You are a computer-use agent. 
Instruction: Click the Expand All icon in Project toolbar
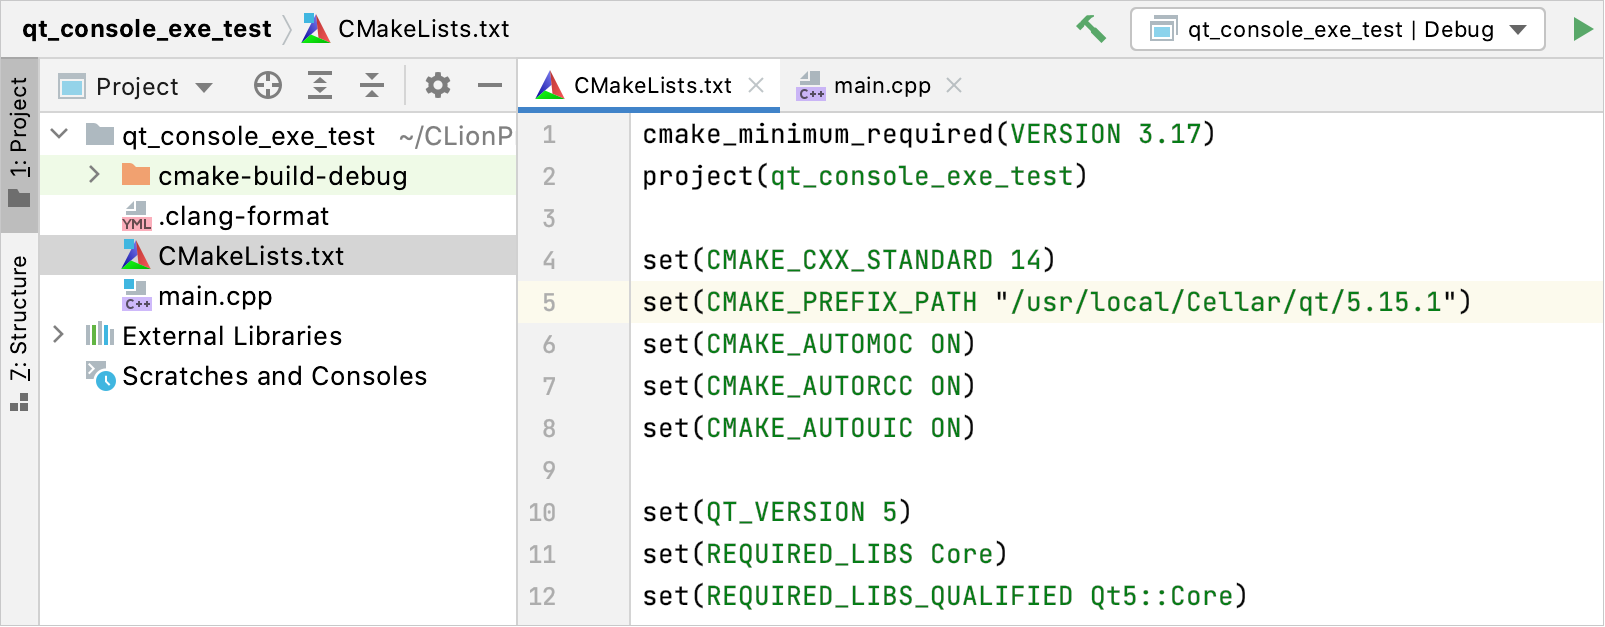coord(320,86)
